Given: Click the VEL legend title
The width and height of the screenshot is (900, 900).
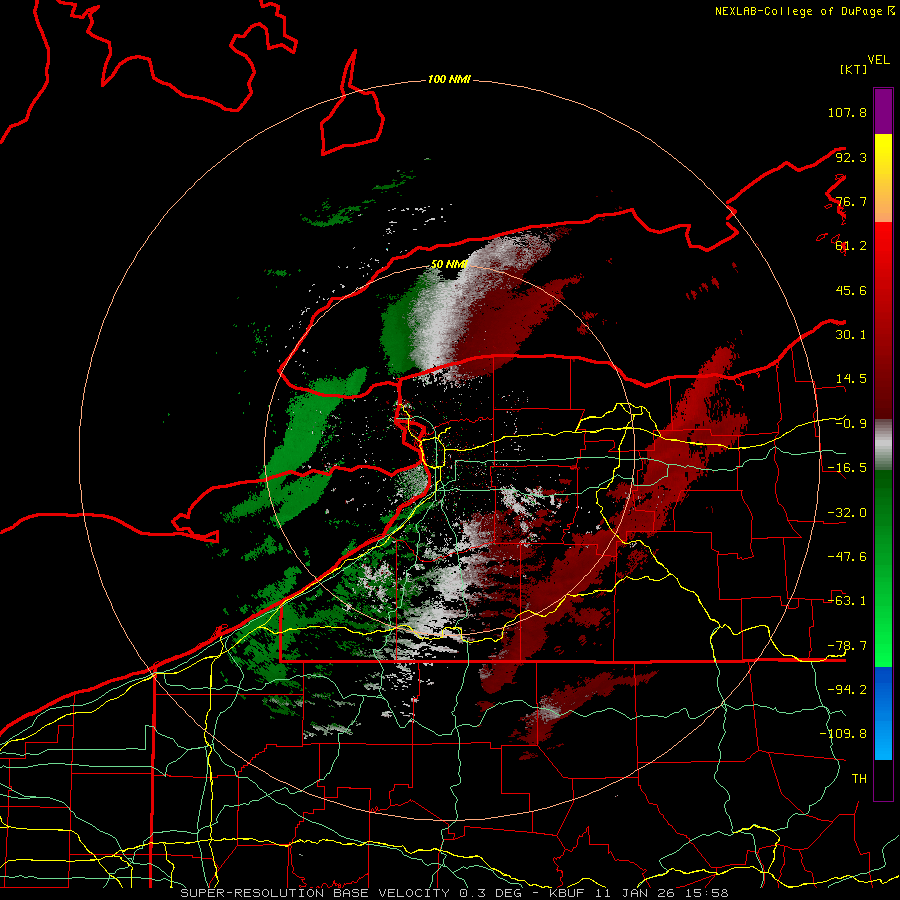Looking at the screenshot, I should (878, 60).
